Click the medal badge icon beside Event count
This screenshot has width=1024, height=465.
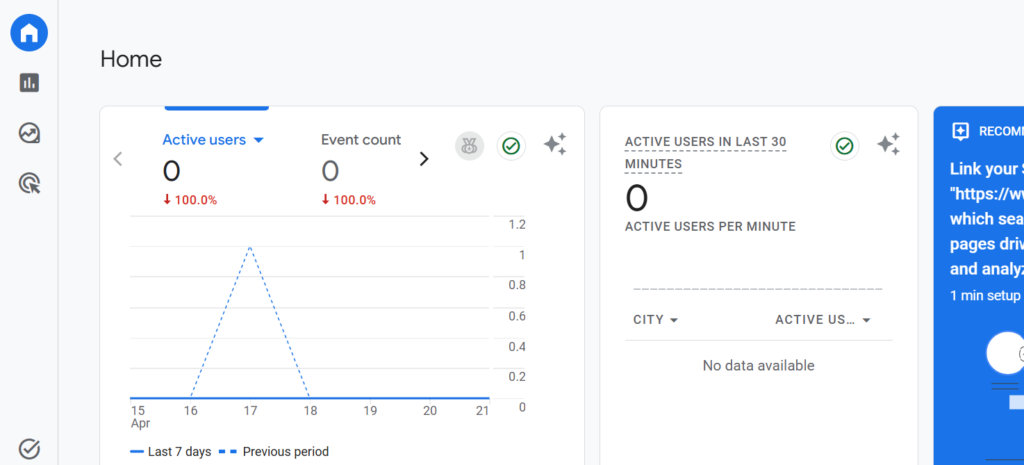point(469,146)
